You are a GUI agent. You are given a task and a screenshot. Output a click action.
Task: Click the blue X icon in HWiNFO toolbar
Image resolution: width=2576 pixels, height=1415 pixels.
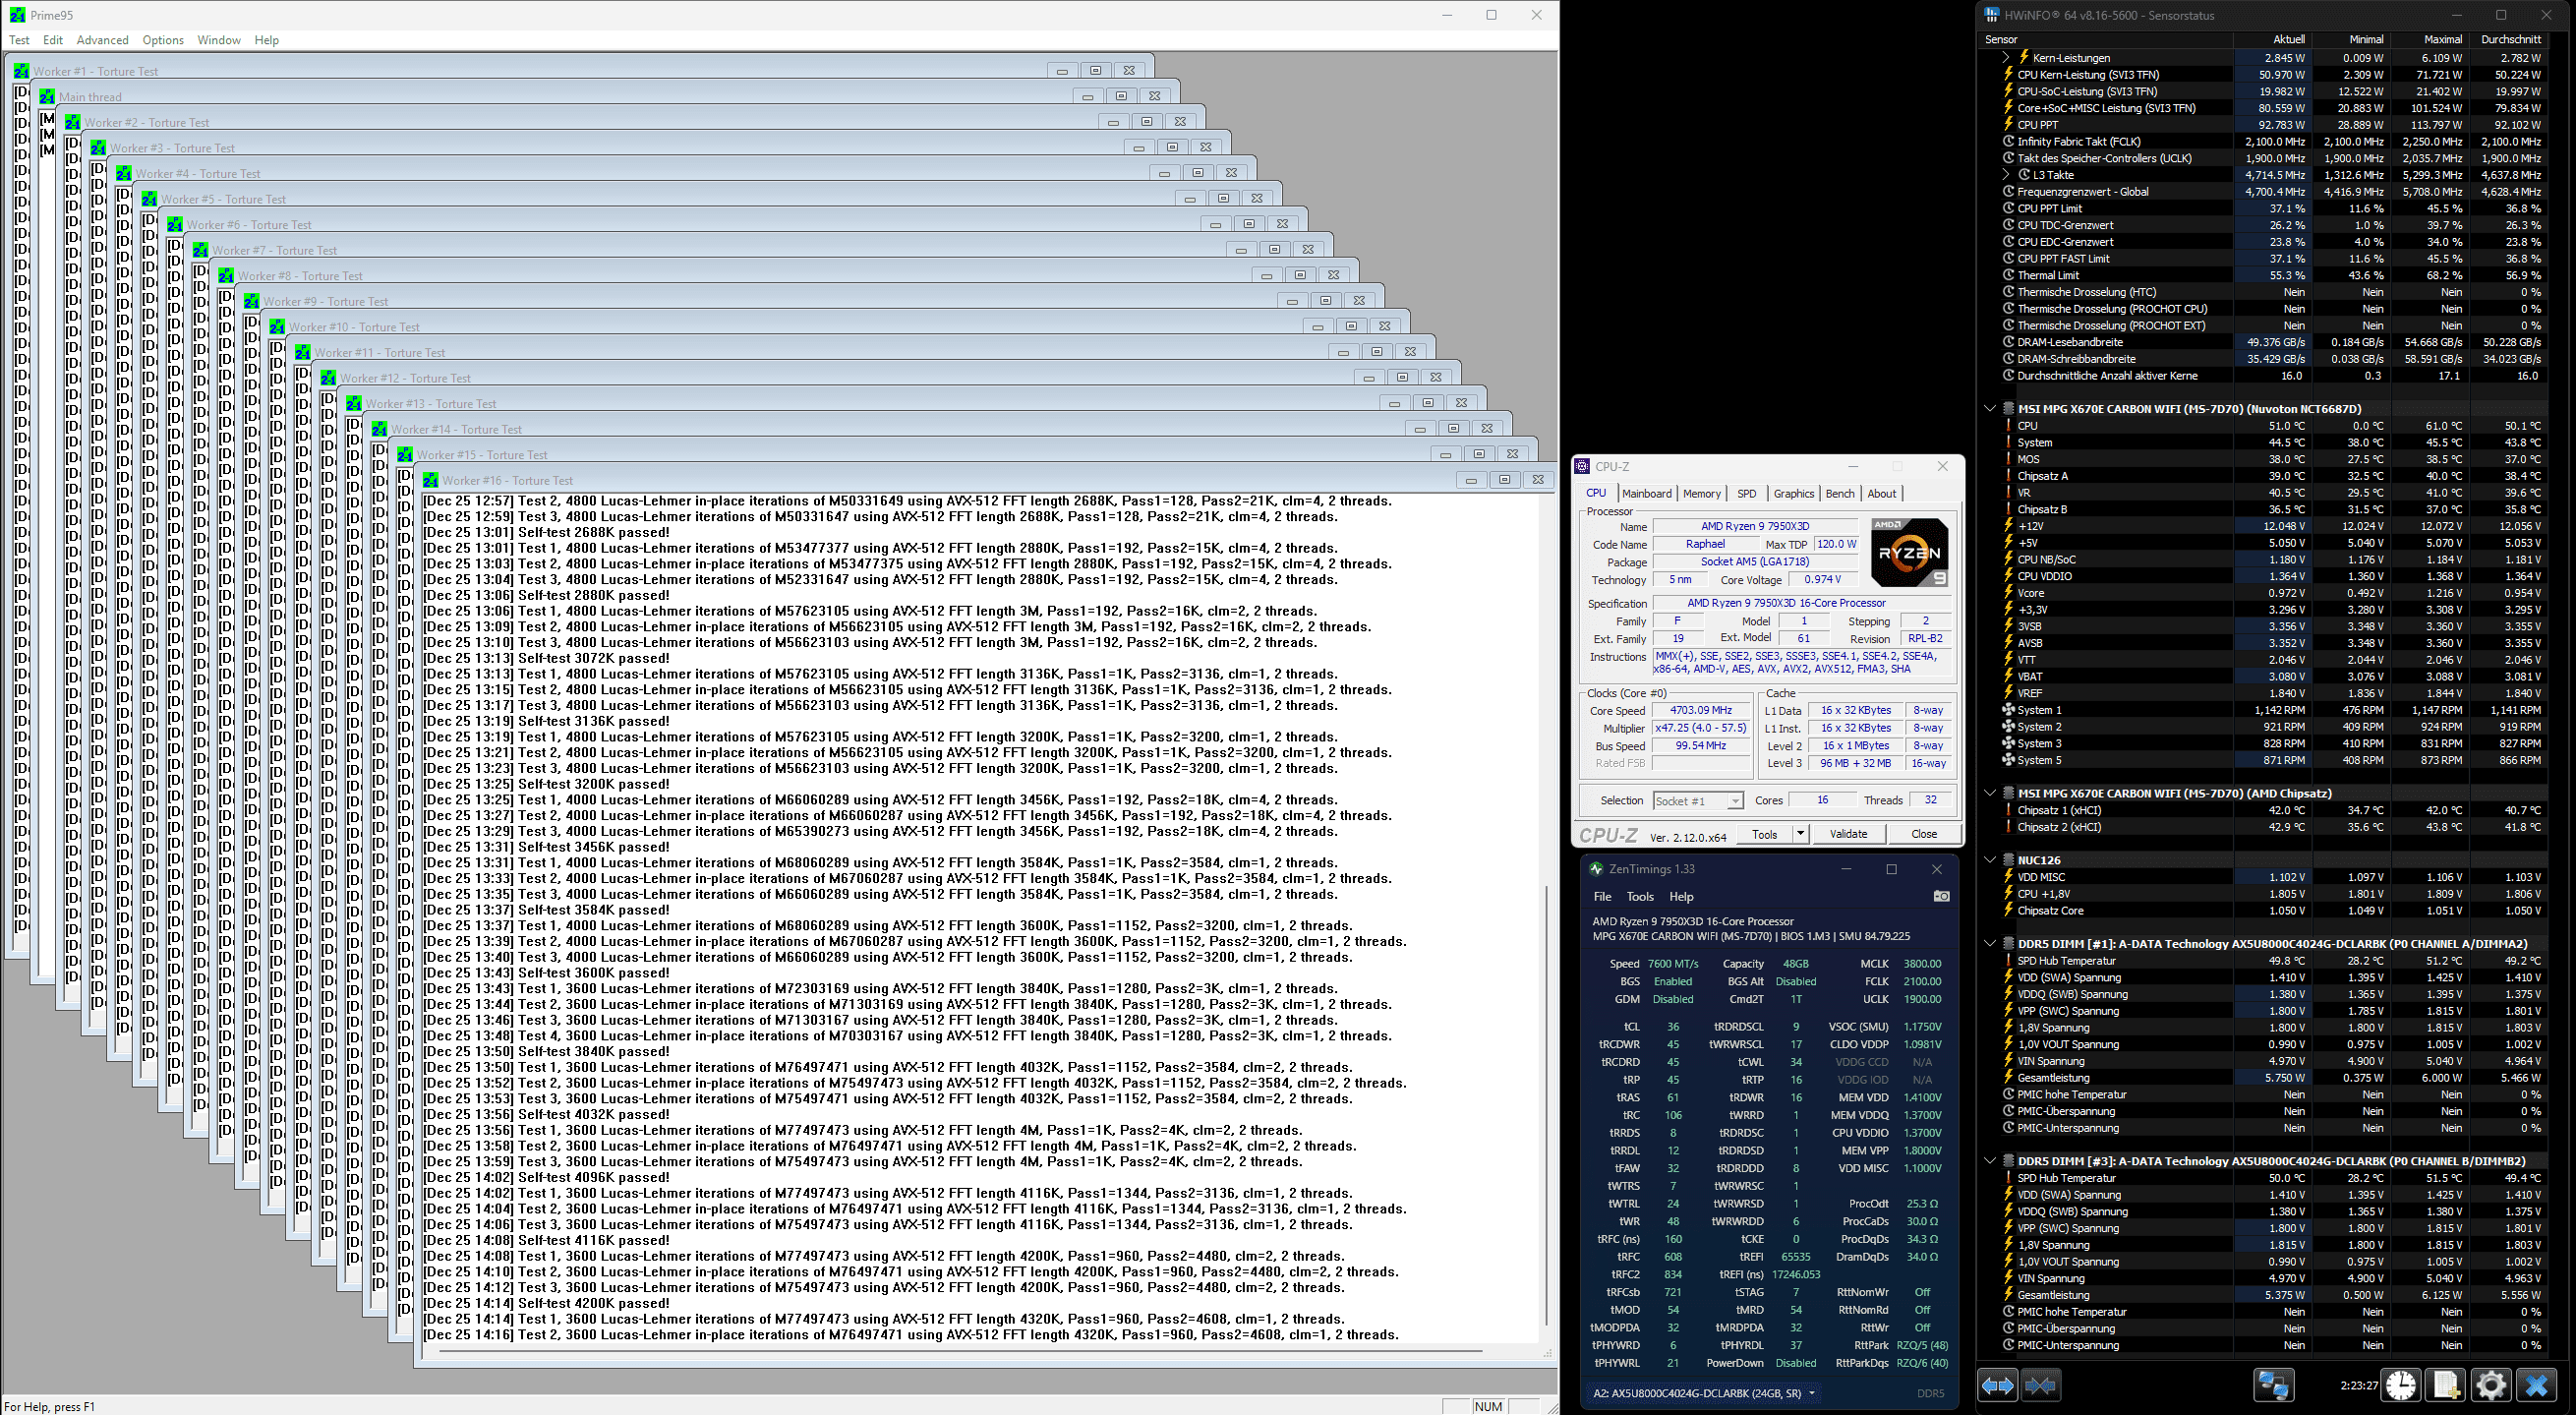[2536, 1385]
